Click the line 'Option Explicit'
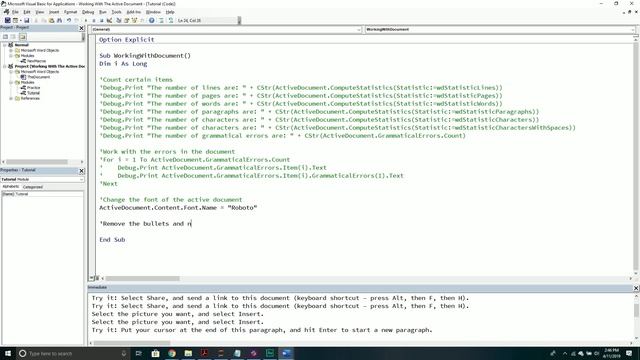The width and height of the screenshot is (640, 360). [127, 40]
